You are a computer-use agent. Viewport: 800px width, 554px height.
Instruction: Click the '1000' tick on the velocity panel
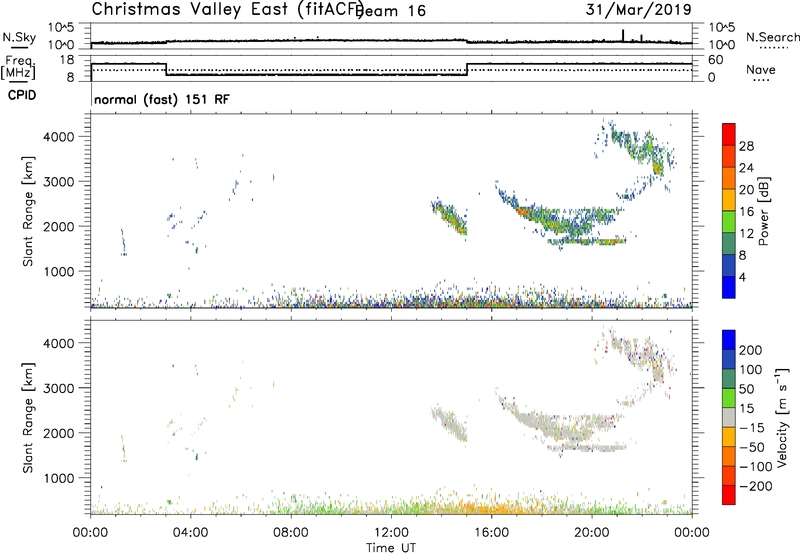(x=59, y=478)
